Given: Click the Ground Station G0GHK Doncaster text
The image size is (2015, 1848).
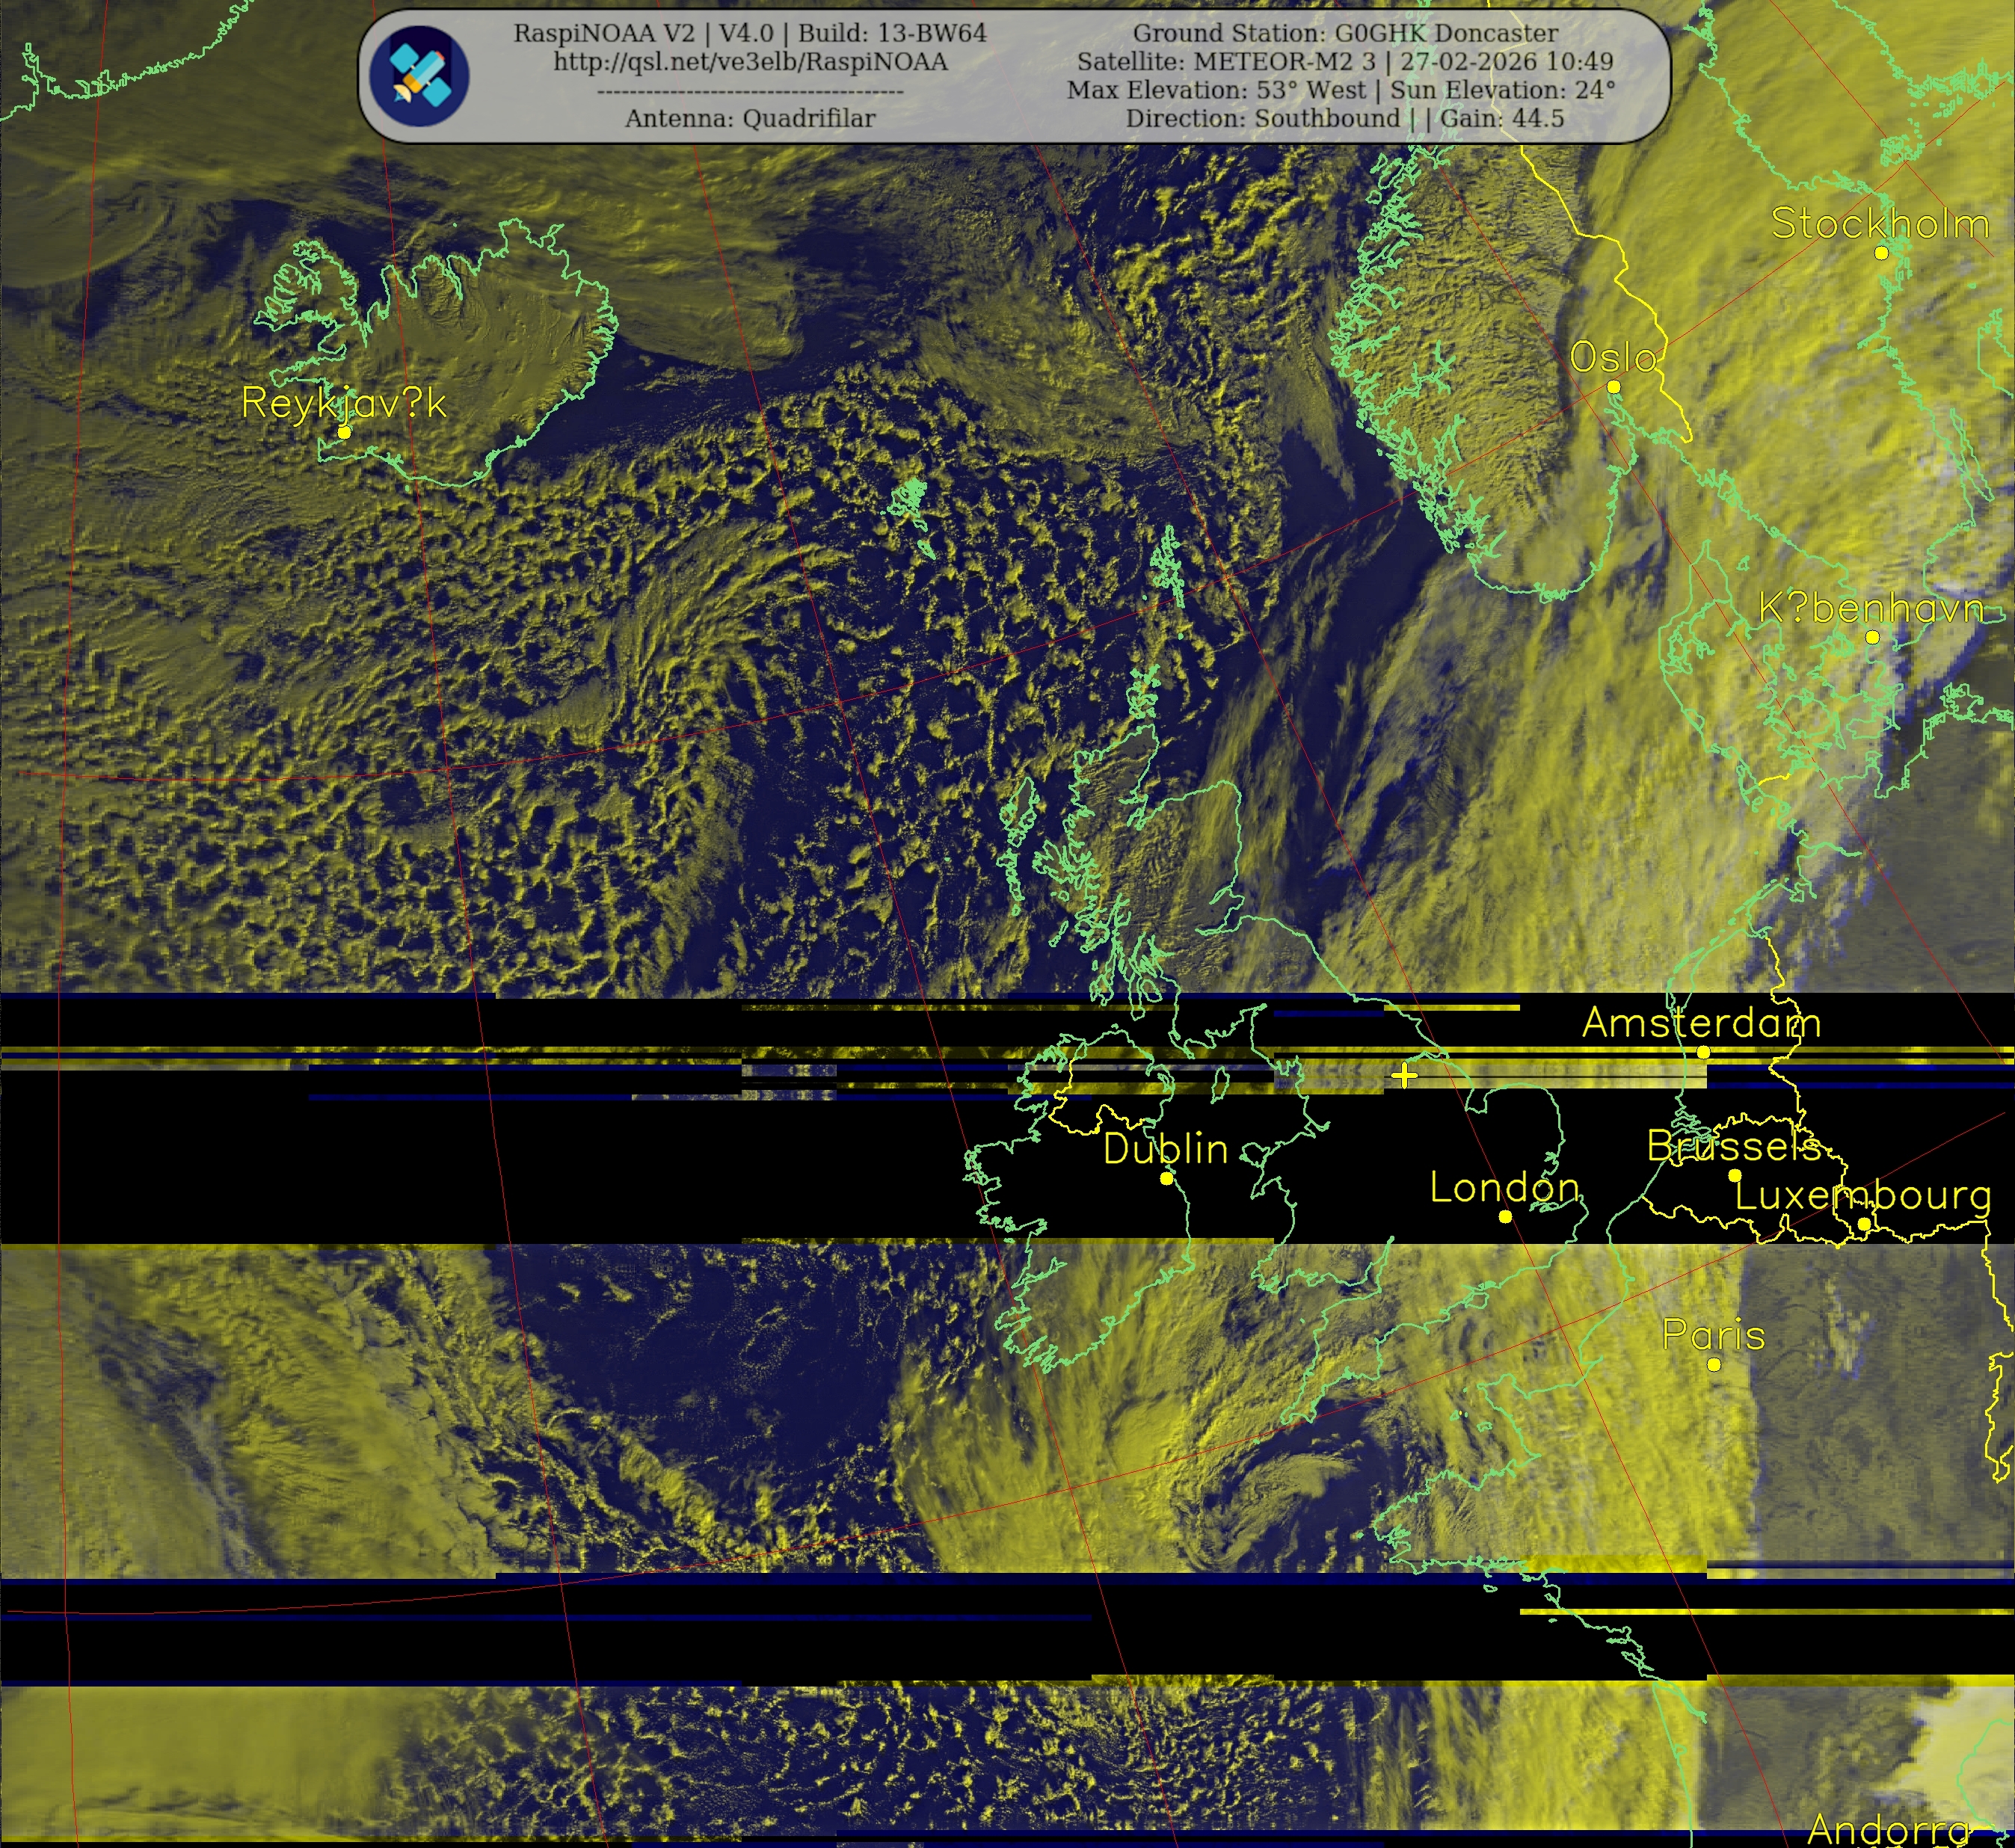Looking at the screenshot, I should pos(1345,33).
